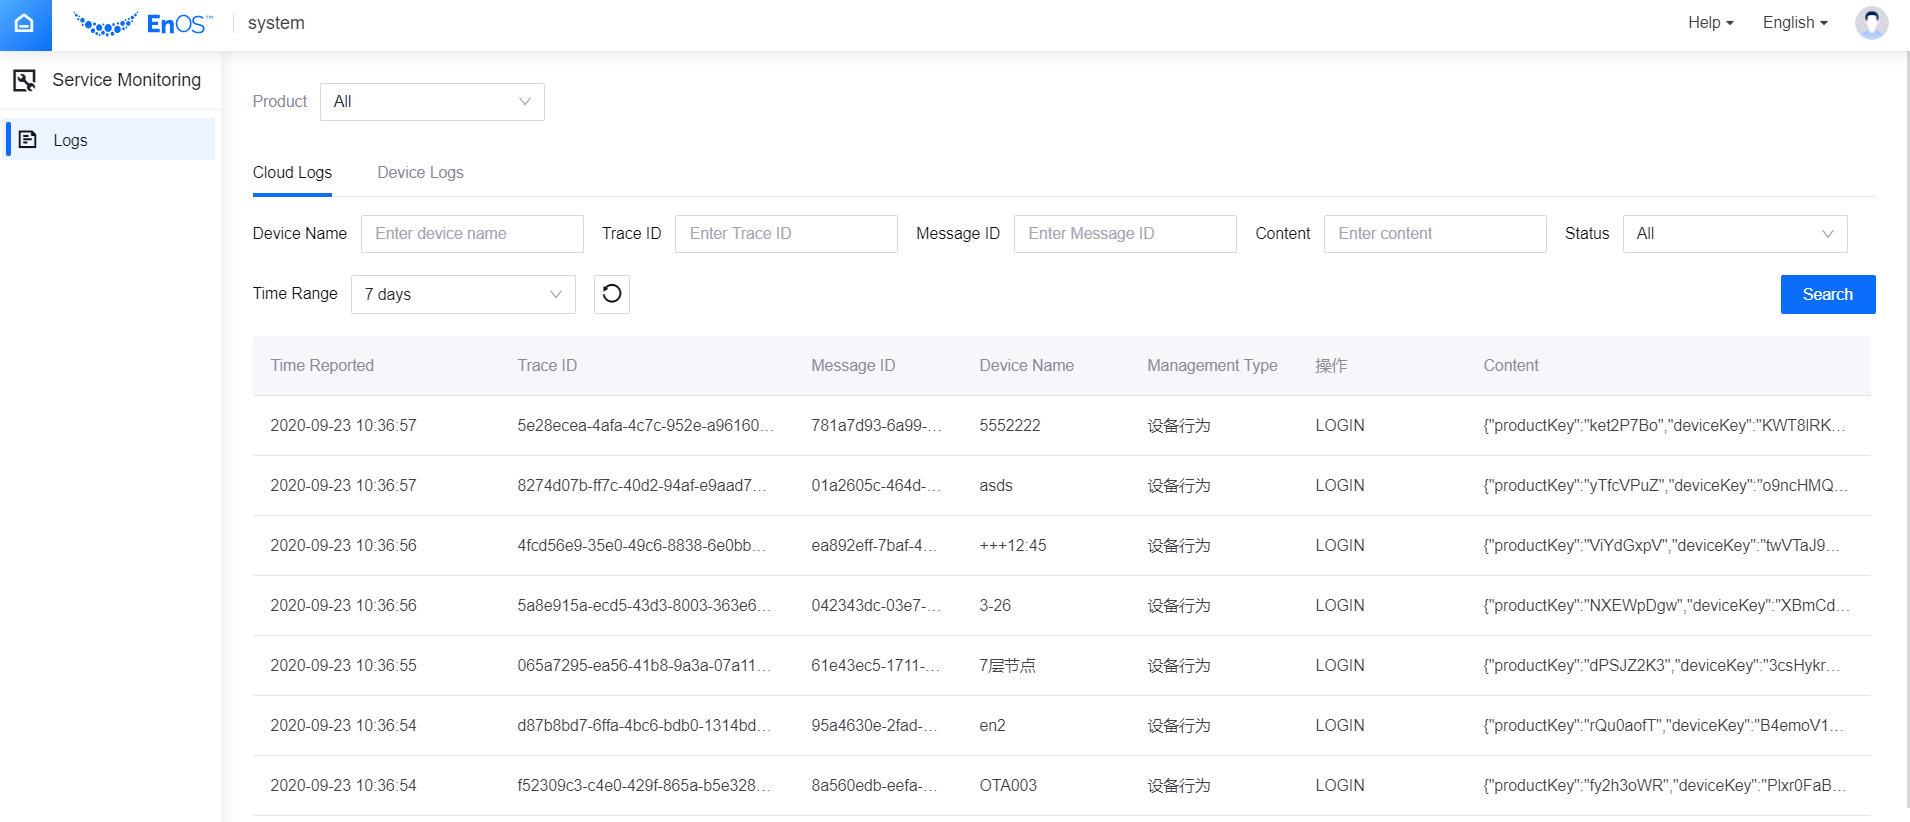Click the home icon in top-left corner

click(25, 24)
